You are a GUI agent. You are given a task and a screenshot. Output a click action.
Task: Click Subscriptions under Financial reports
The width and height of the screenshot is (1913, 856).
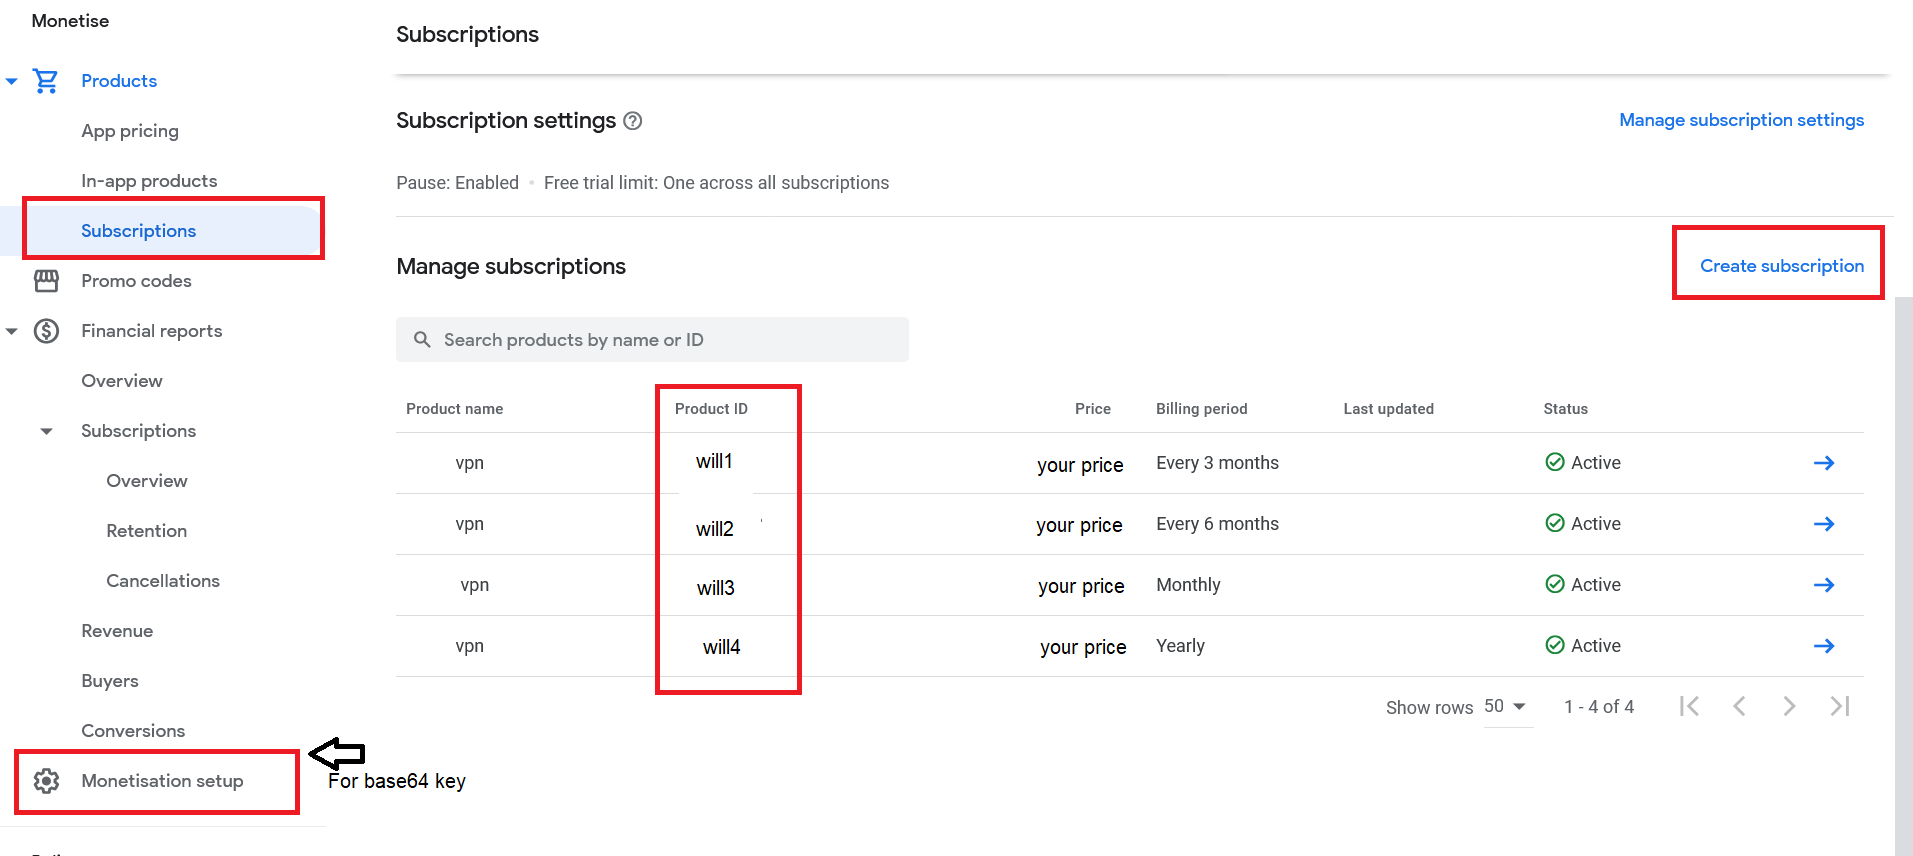pyautogui.click(x=138, y=431)
